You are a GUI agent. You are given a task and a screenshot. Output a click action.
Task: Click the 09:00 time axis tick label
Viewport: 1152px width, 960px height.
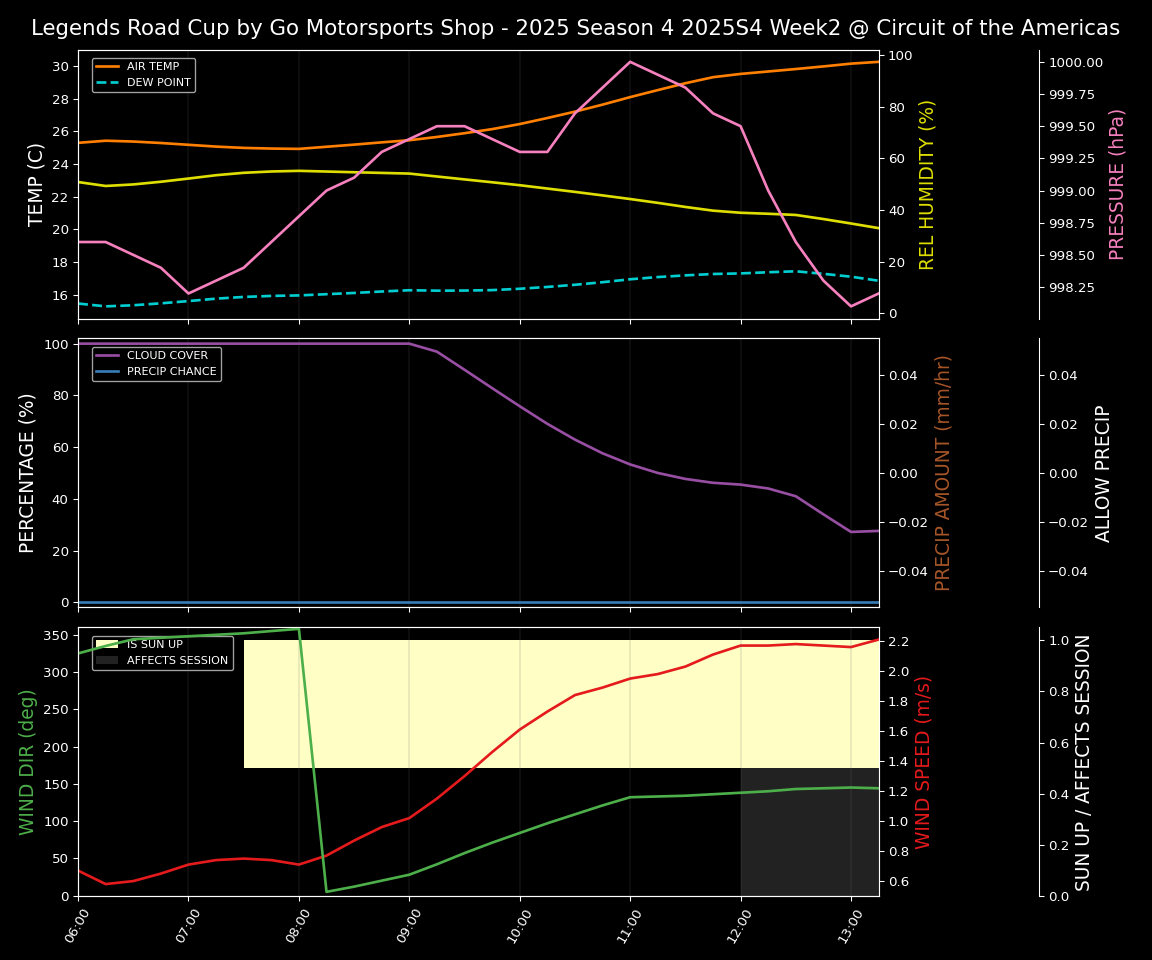tap(403, 926)
